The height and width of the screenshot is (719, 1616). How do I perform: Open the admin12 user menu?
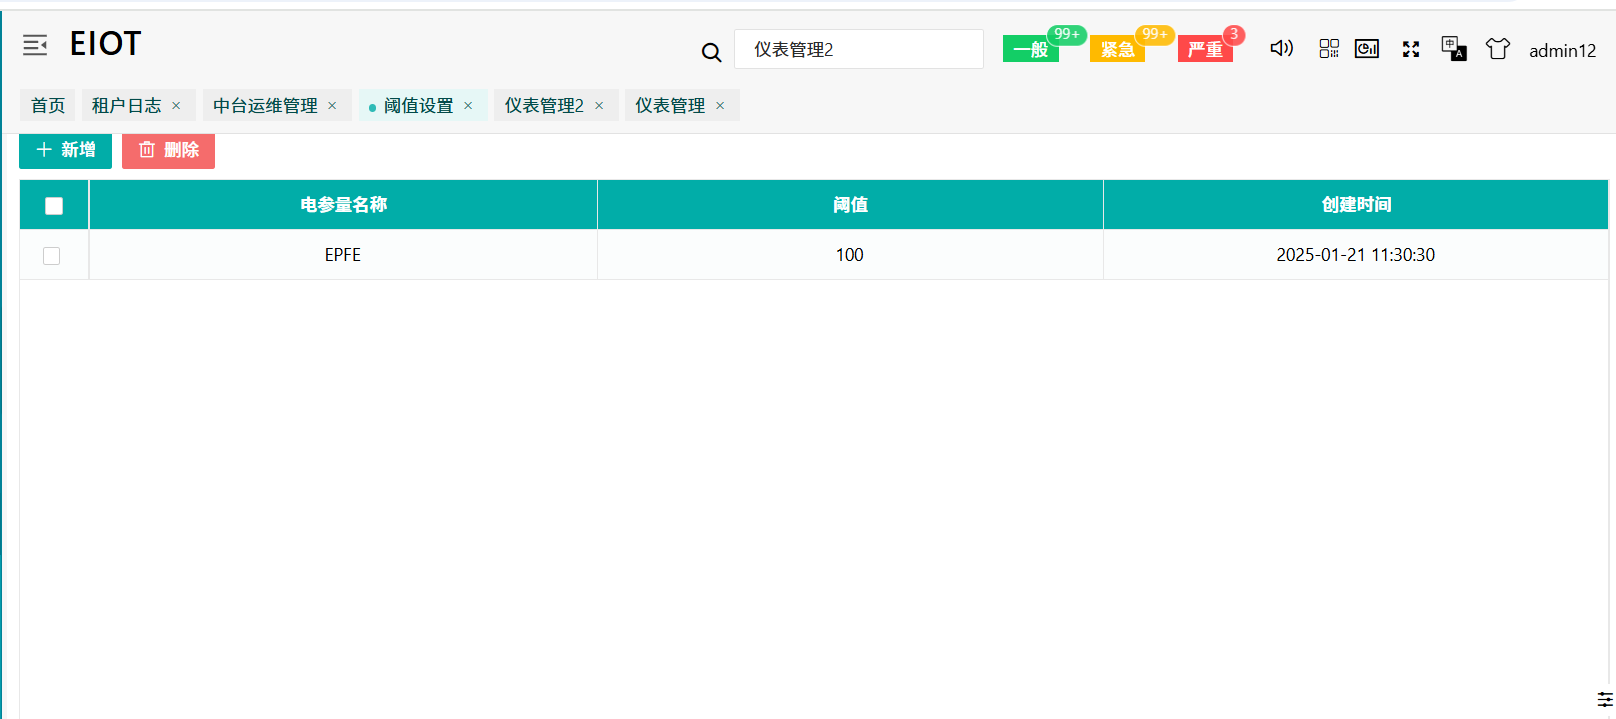1562,51
